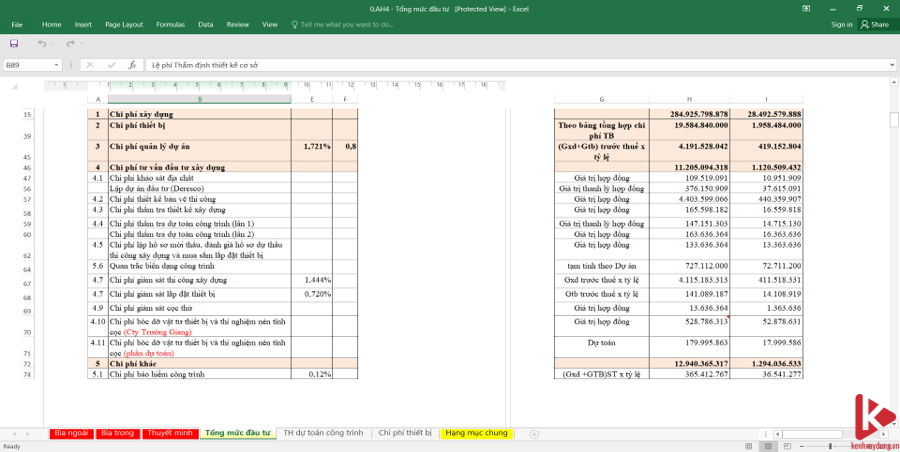Click the Sign in link
Viewport: 900px width, 452px height.
click(x=841, y=24)
